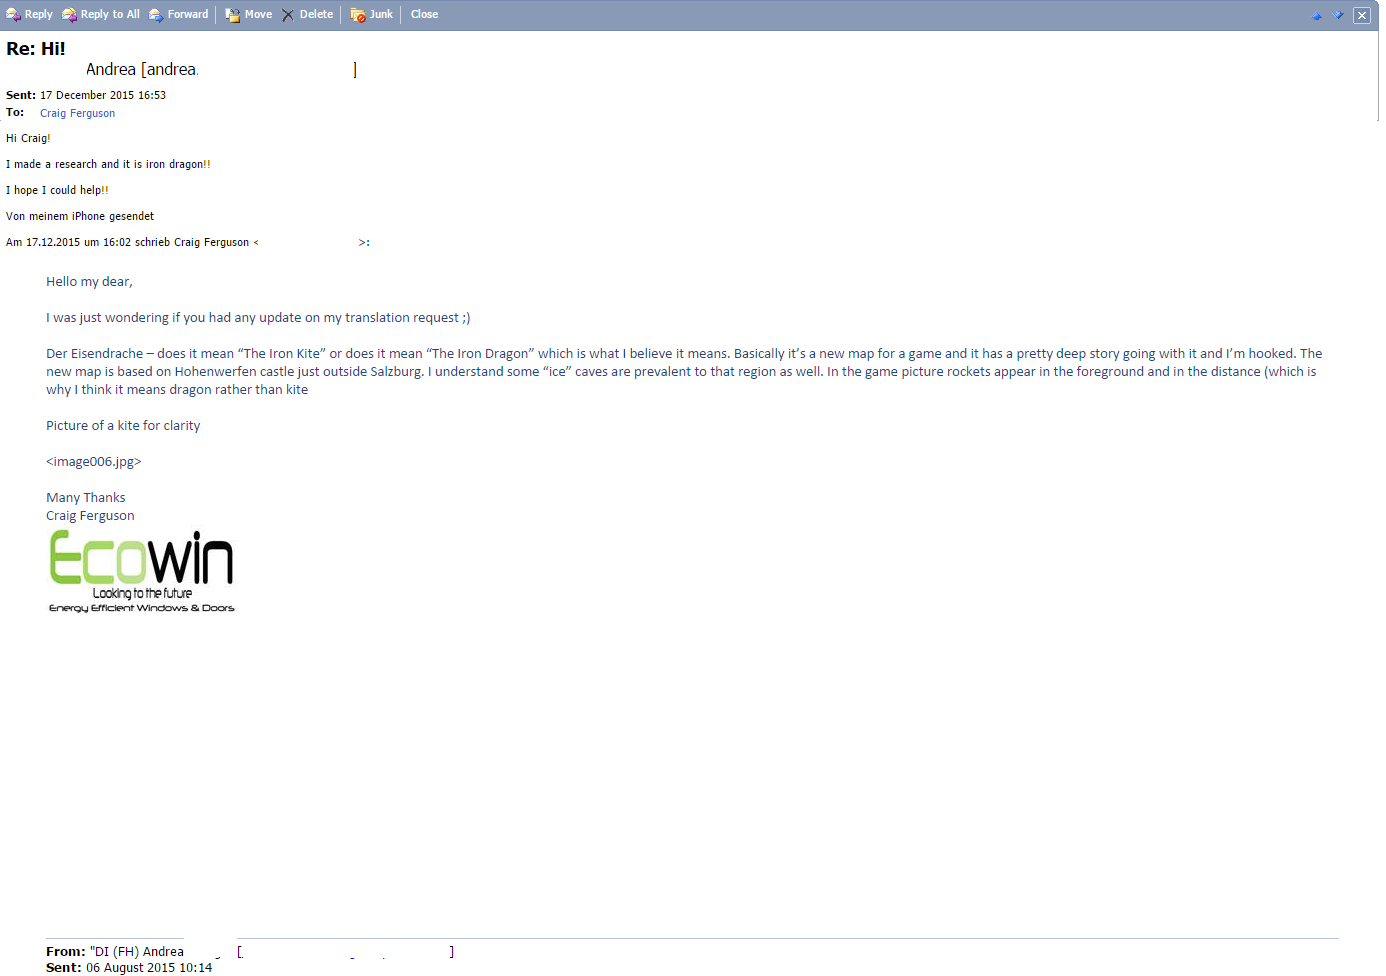Mark the message as Junk
Screen dimensions: 1386x976
point(372,14)
